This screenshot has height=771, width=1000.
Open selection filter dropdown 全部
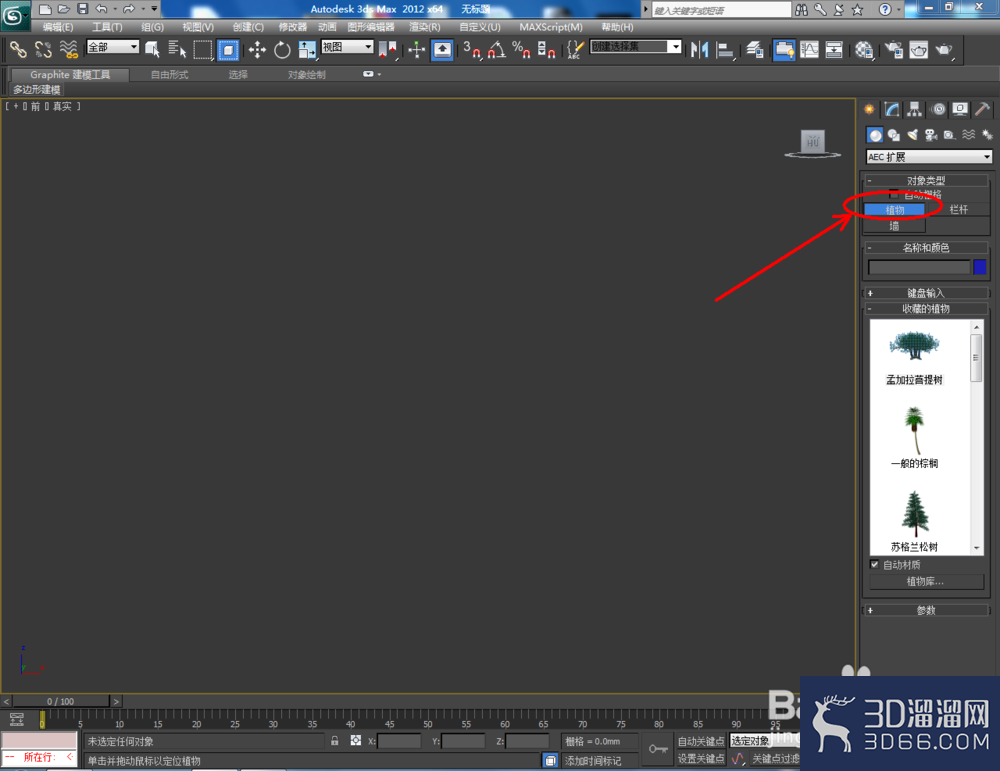coord(113,47)
